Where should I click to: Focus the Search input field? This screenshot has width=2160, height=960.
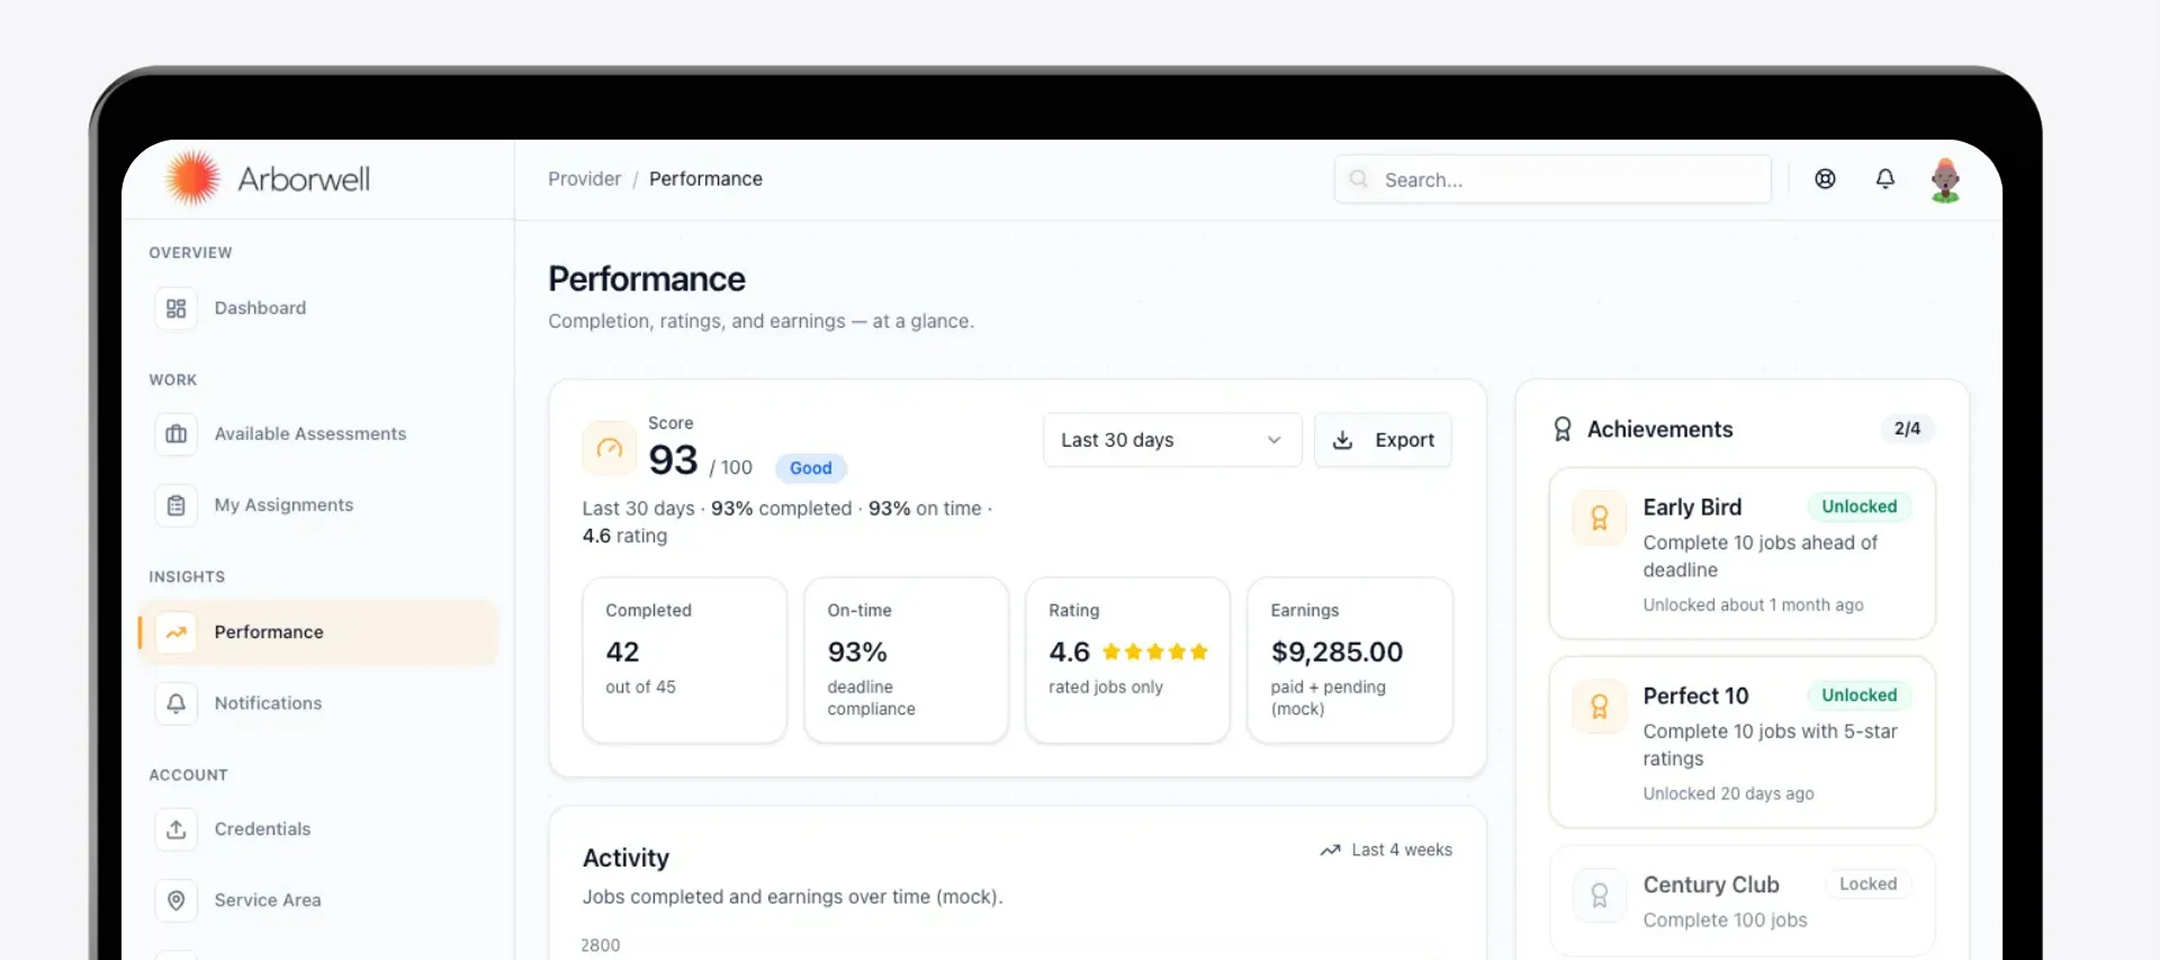click(1552, 179)
